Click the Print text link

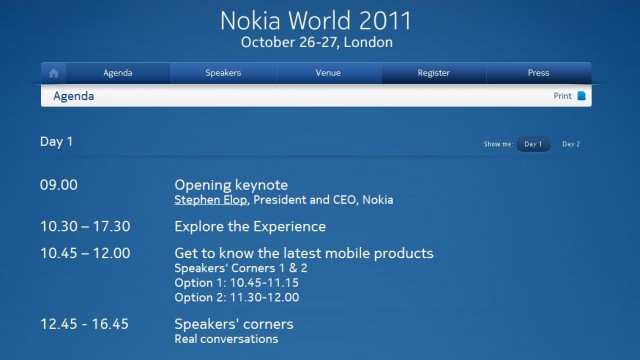point(562,96)
